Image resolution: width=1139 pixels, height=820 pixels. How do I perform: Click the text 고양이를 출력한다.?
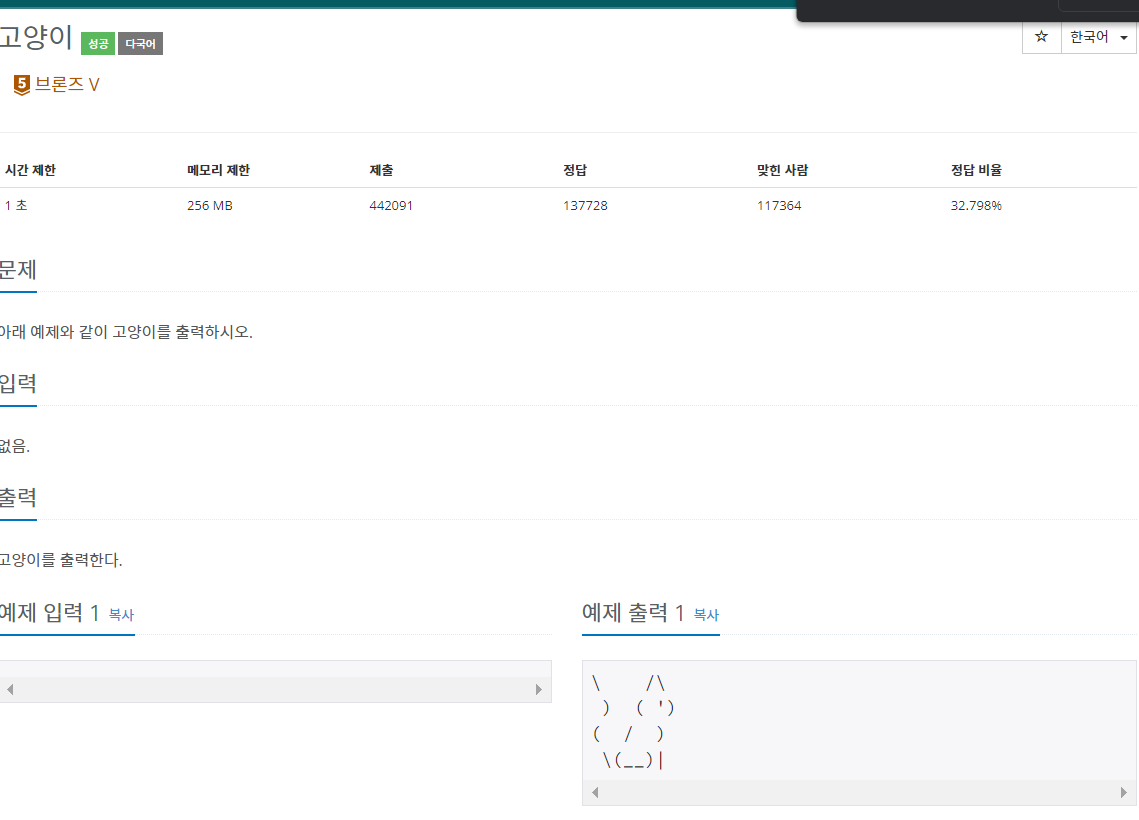pos(61,560)
